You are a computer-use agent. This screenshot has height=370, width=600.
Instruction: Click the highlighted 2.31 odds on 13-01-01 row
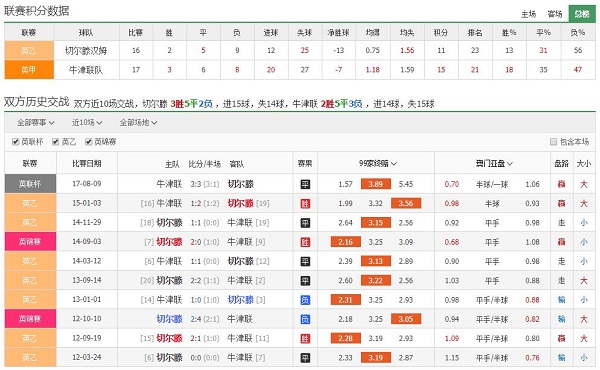[346, 300]
